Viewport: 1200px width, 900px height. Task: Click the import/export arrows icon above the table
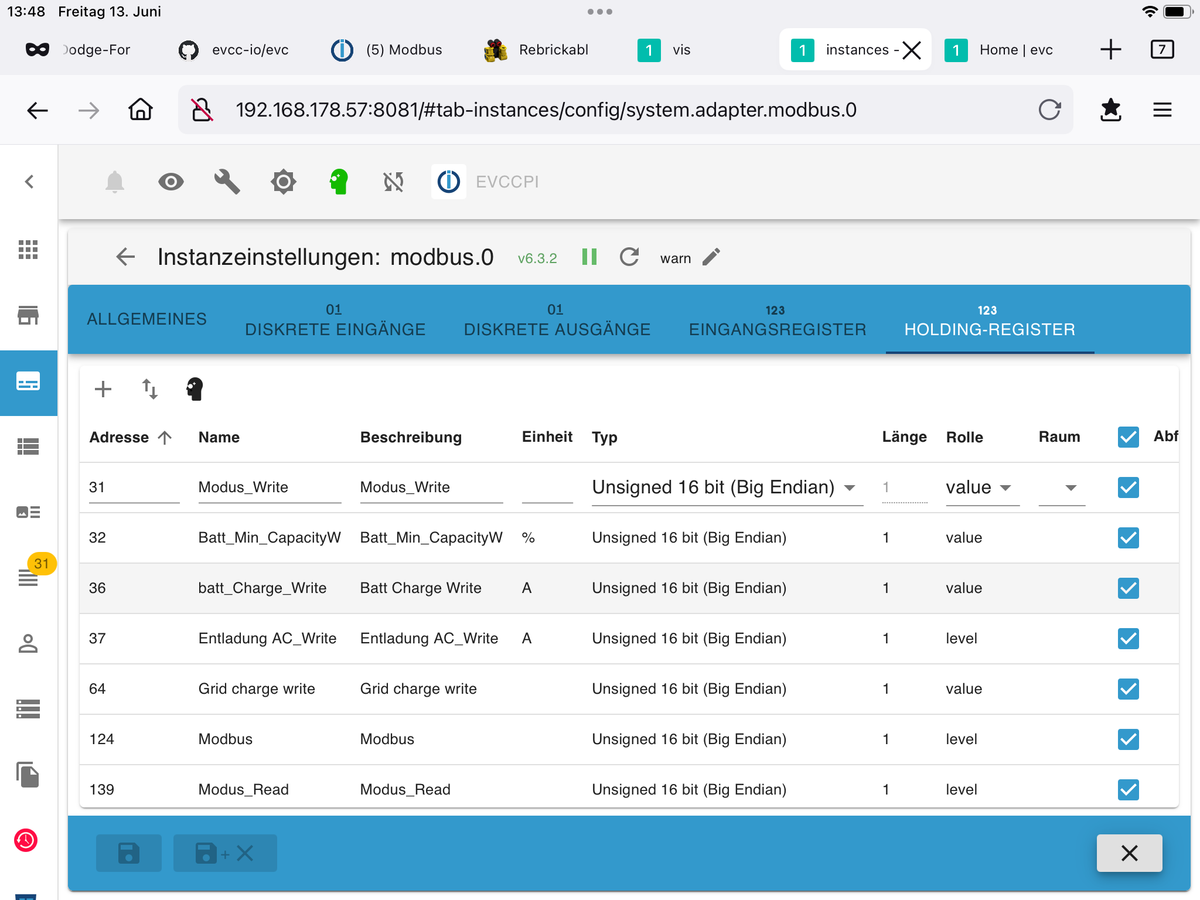coord(149,389)
